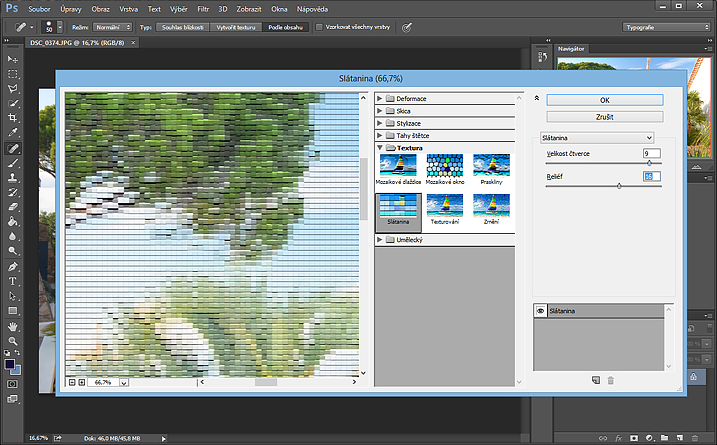
Task: Click tablet pressure icon in options bar
Action: point(407,27)
